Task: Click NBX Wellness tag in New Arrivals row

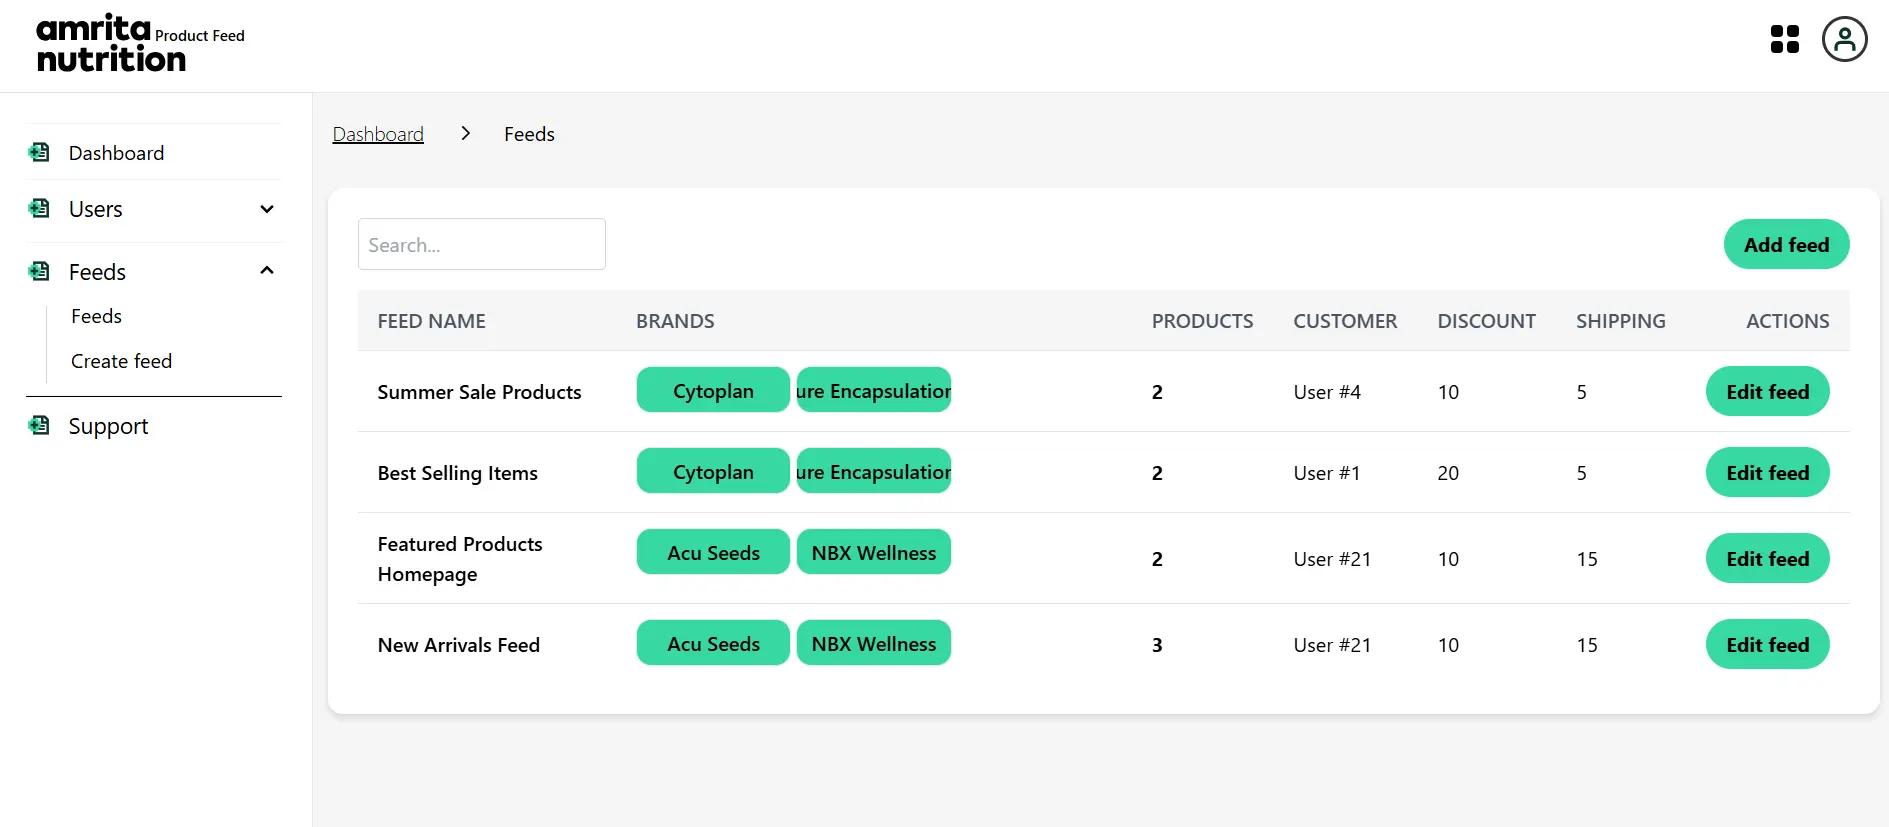Action: tap(874, 644)
